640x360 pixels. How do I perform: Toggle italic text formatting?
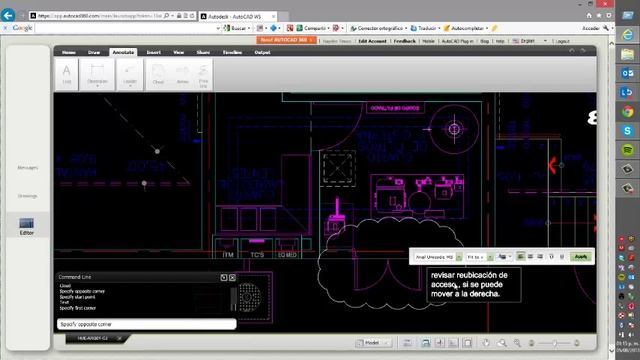551,256
